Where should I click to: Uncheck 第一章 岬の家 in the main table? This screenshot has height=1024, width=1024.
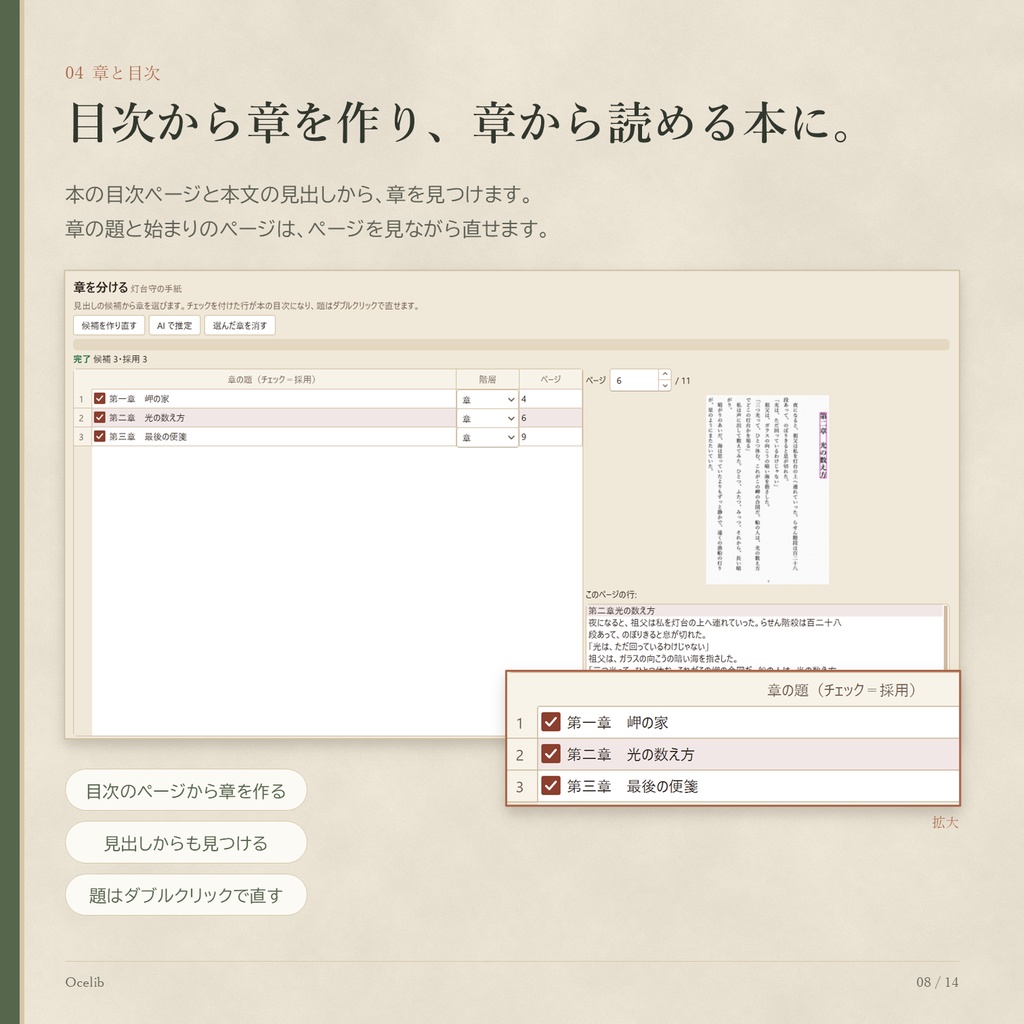pos(99,398)
